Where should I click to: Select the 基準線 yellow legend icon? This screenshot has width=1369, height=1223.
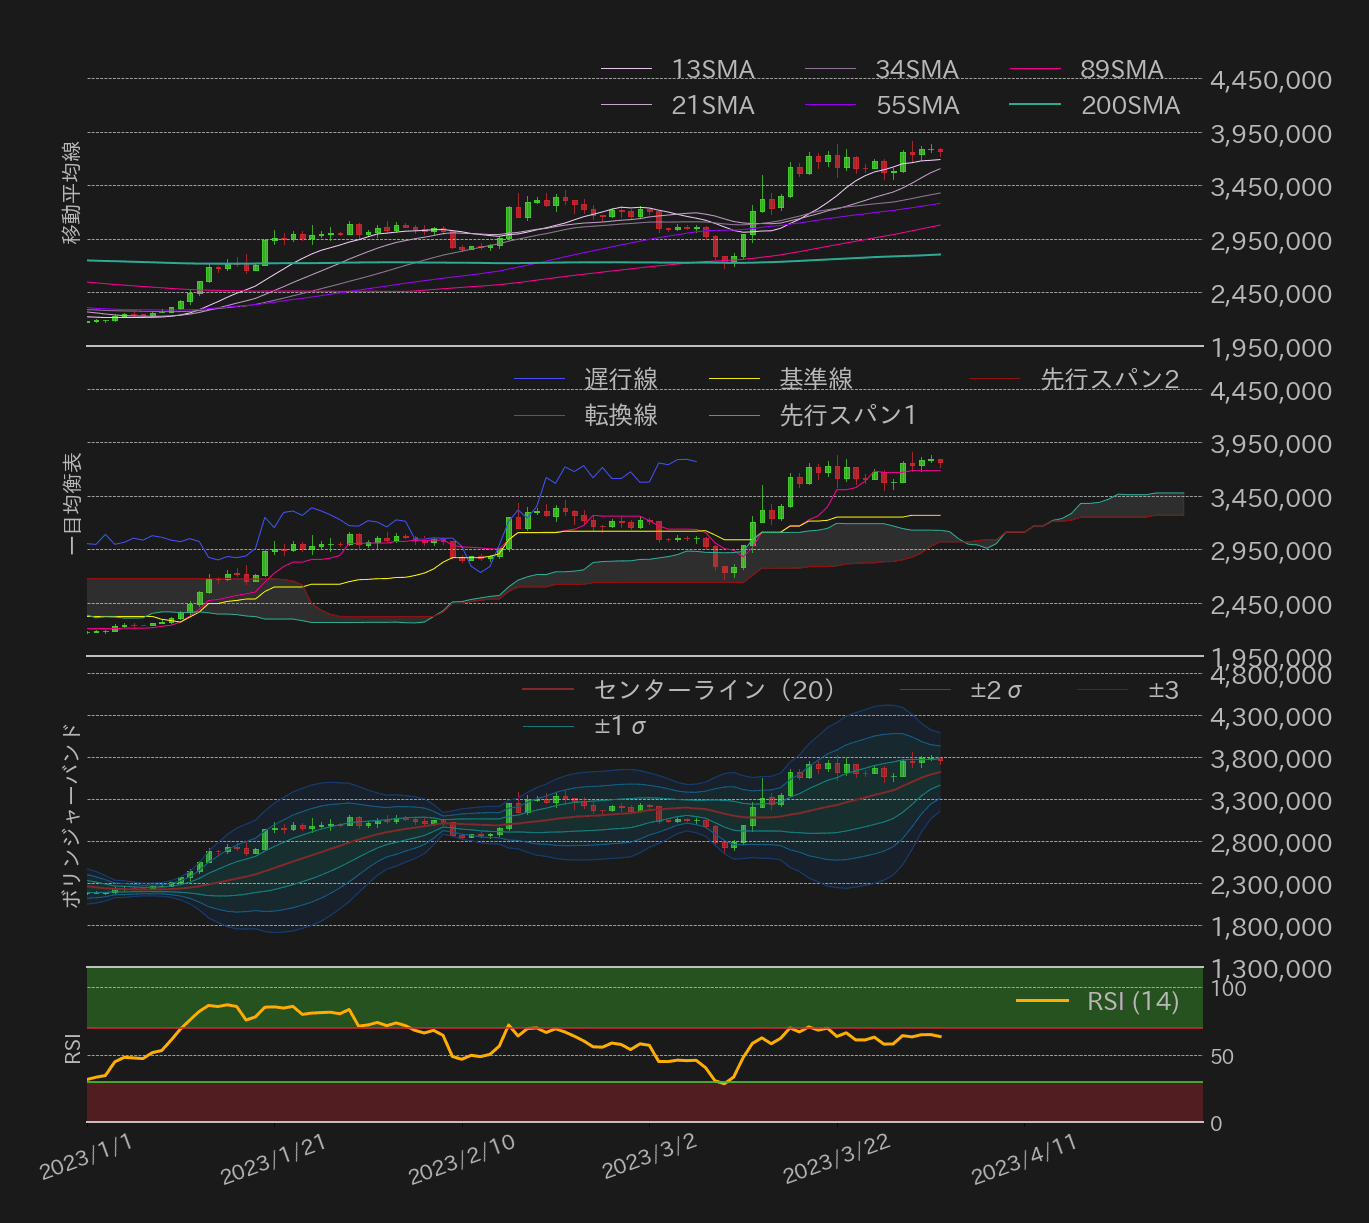click(x=735, y=379)
